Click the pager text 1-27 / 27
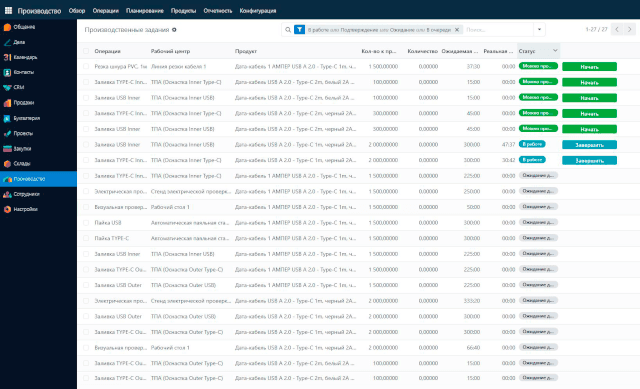This screenshot has width=640, height=389. (x=596, y=29)
